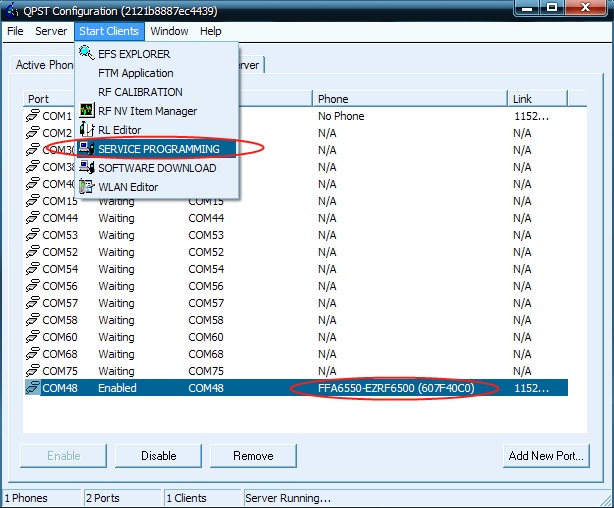This screenshot has height=508, width=614.
Task: Click the WLAN Editor icon
Action: coord(87,186)
